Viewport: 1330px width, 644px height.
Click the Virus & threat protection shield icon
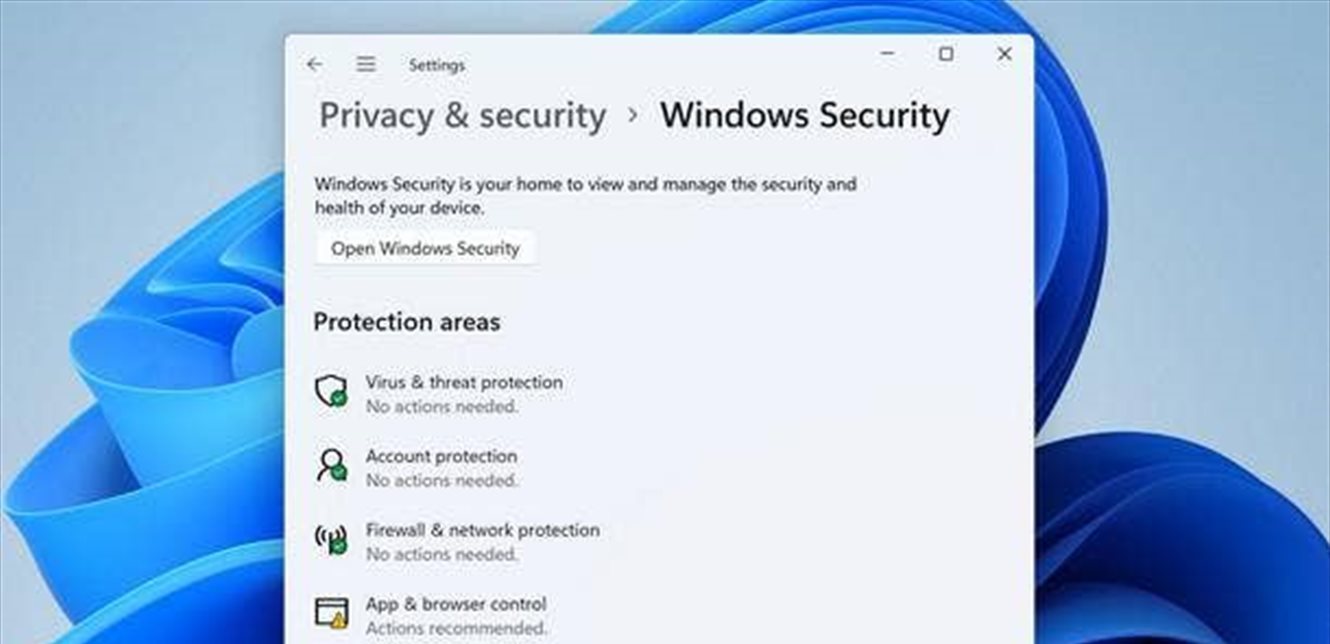(x=331, y=391)
